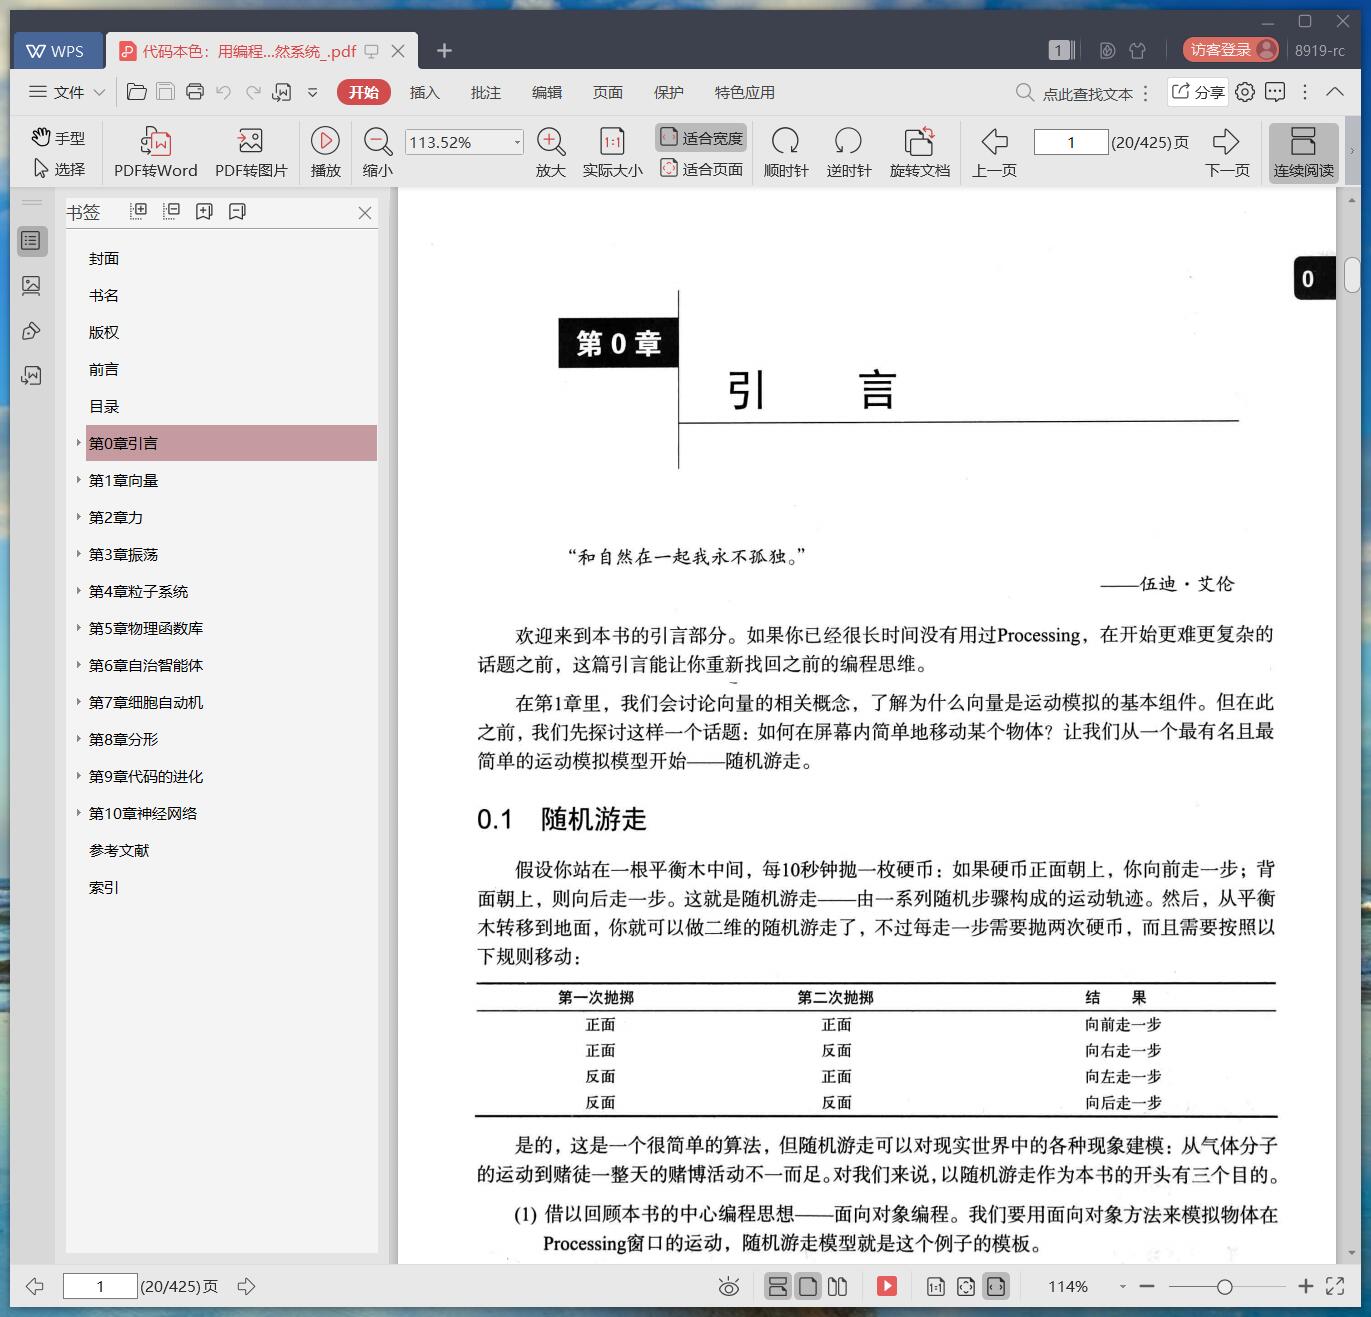
Task: Click the print icon in quick toolbar
Action: (195, 92)
